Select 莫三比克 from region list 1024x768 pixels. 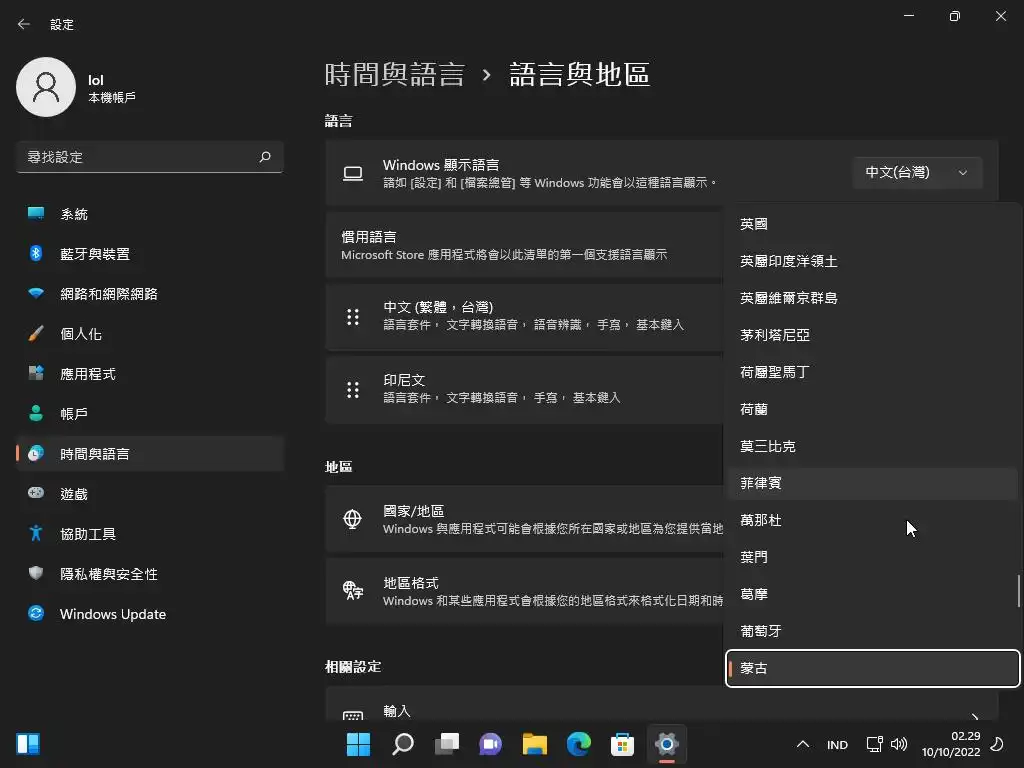872,446
